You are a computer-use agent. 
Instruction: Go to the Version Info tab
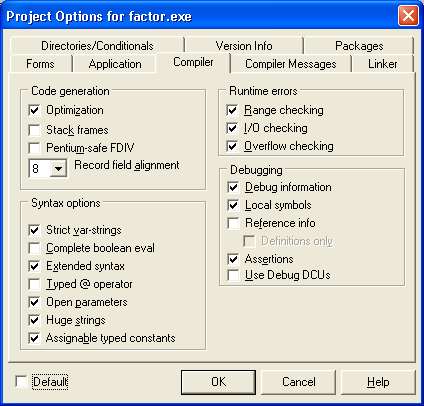tap(244, 46)
